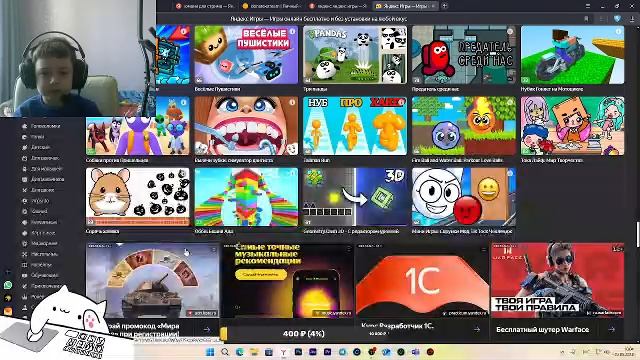Open browser downloads arrow icon

[x=633, y=19]
